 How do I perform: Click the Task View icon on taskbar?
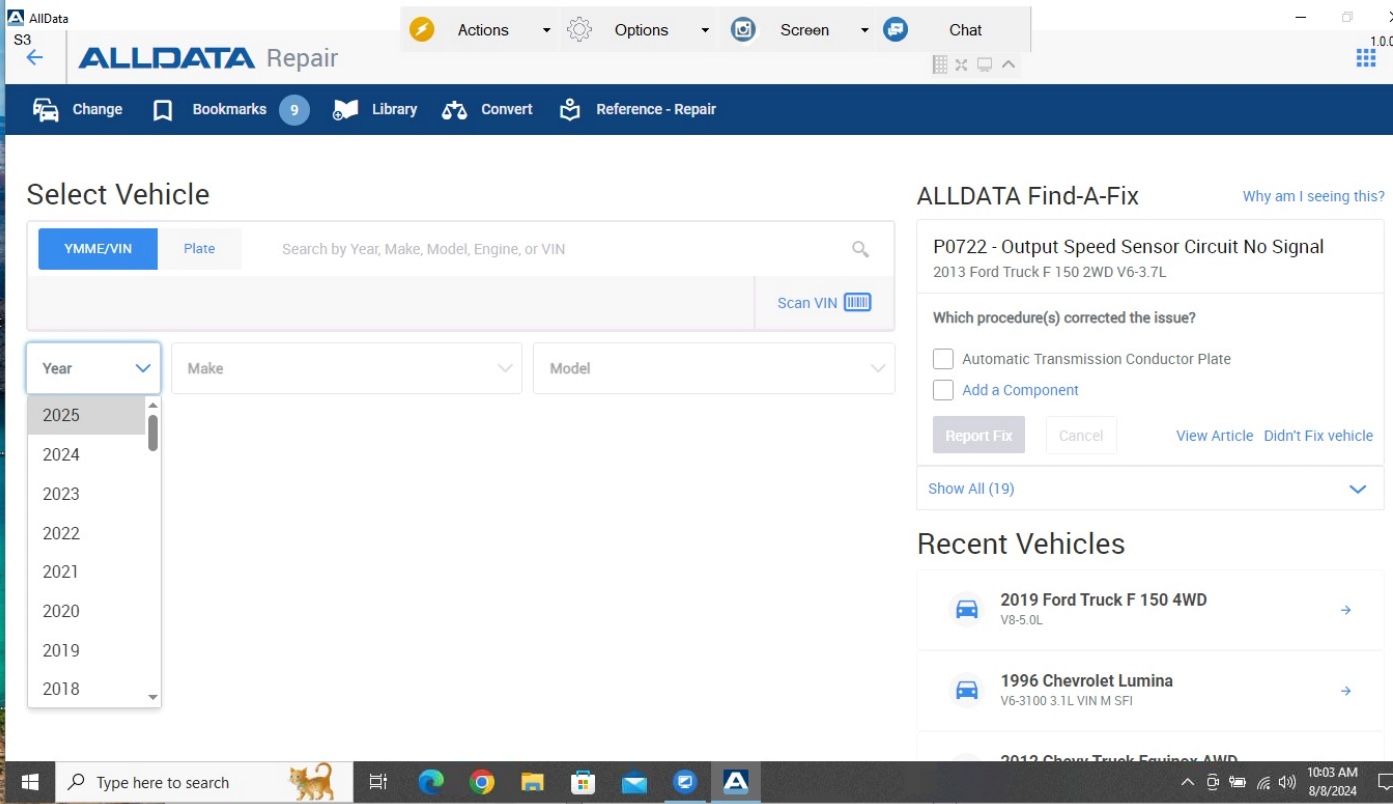[378, 783]
